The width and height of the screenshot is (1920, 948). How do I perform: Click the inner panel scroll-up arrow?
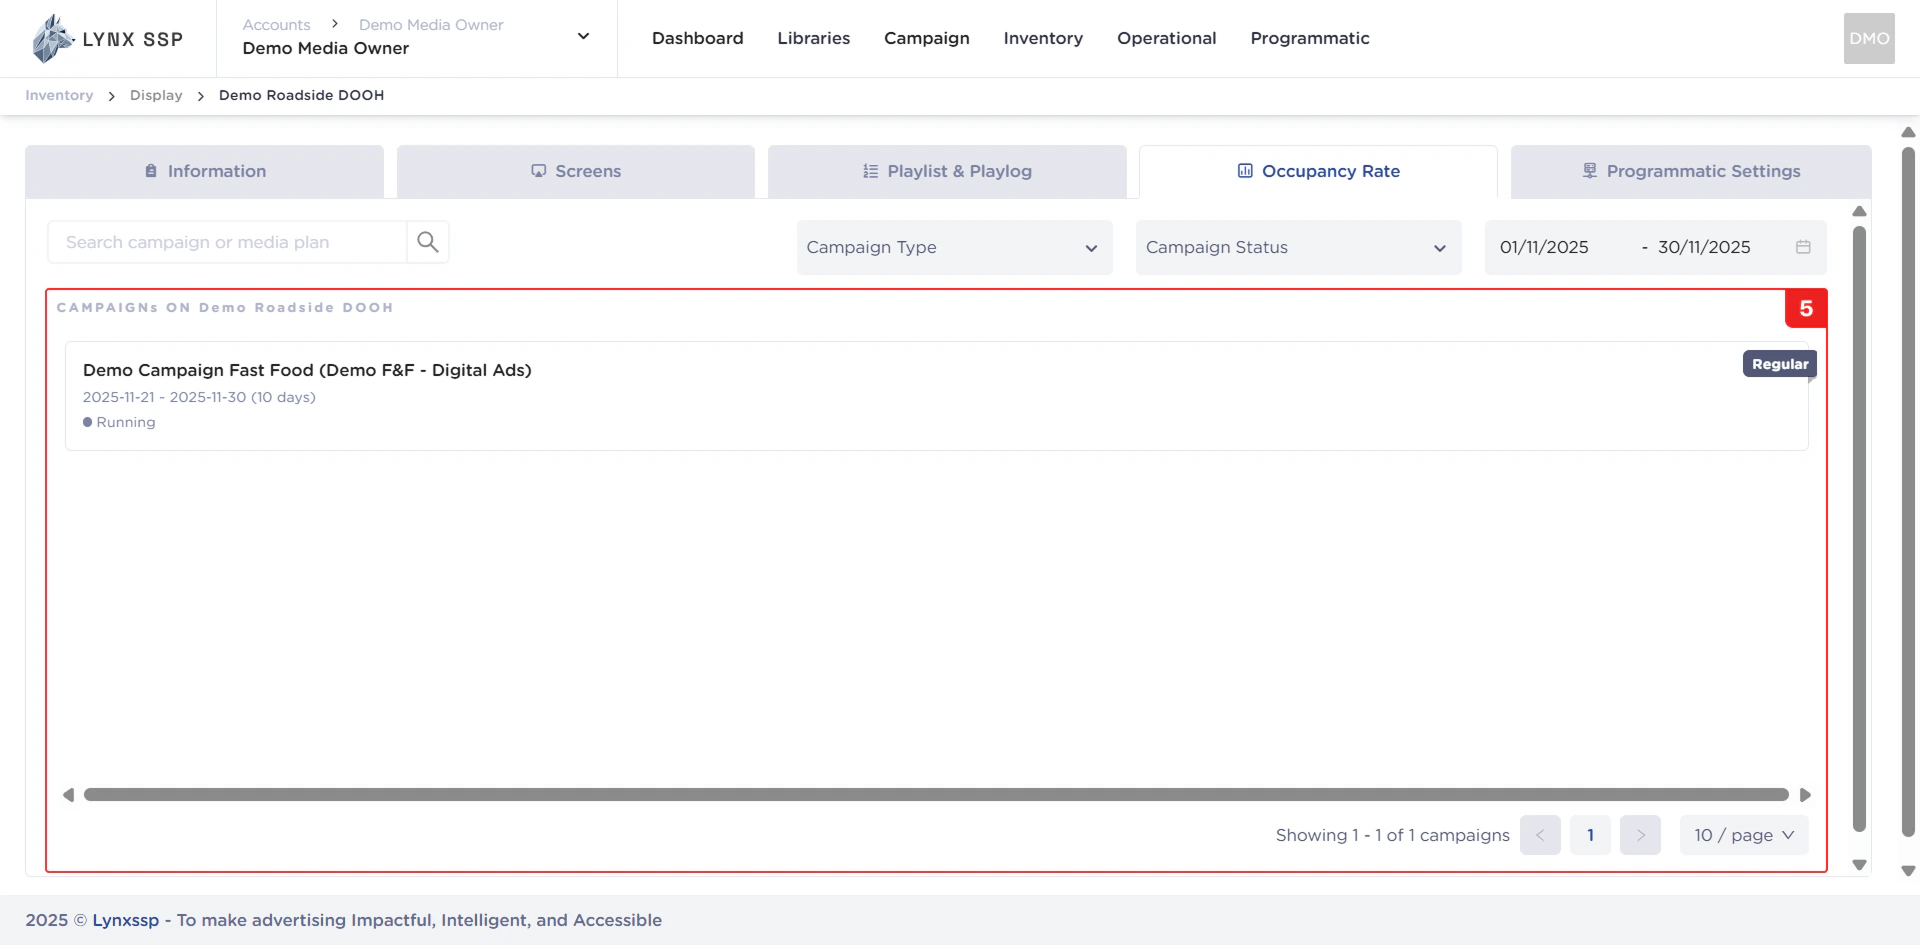(x=1859, y=211)
